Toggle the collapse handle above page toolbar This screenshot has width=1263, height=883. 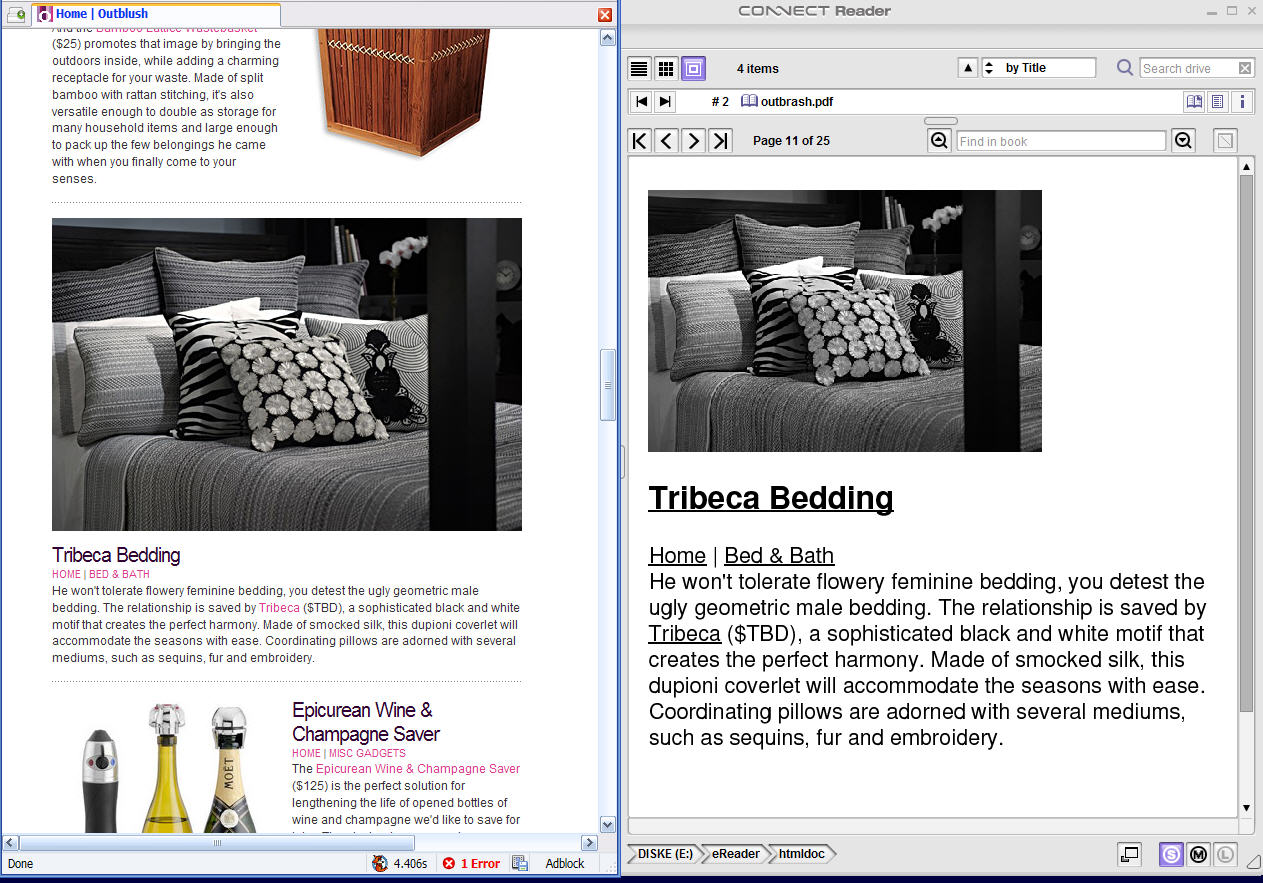click(940, 121)
